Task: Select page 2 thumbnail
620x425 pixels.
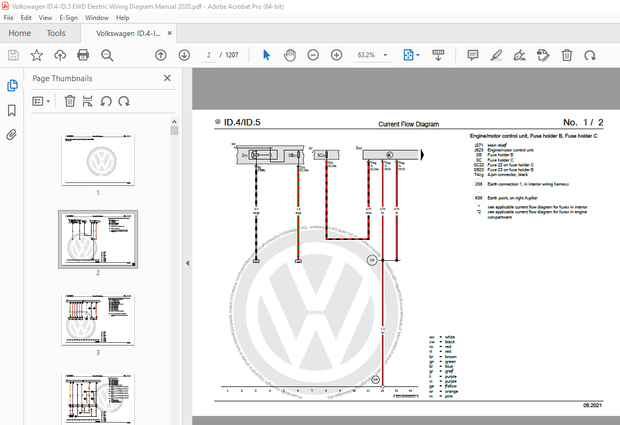Action: [98, 240]
